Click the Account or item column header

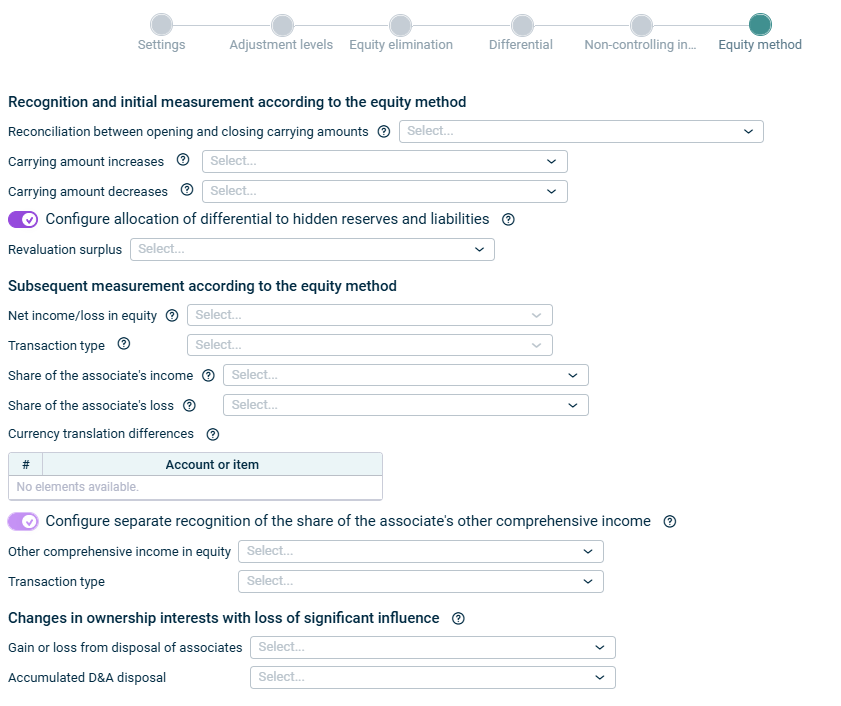coord(212,464)
